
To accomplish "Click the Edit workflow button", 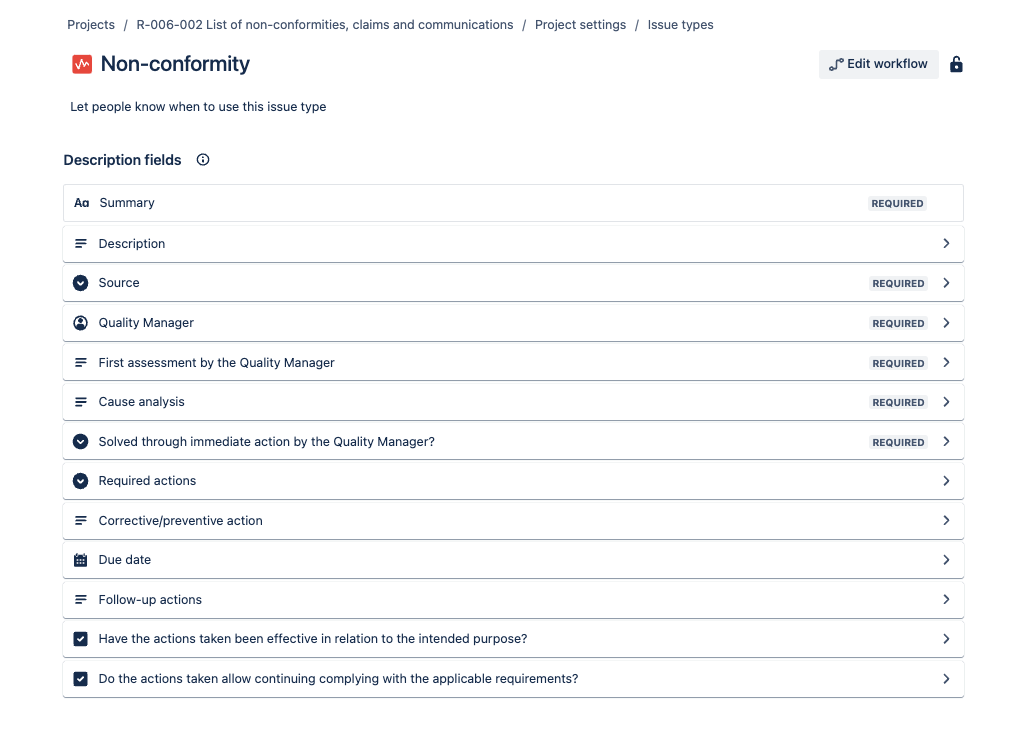I will (878, 64).
